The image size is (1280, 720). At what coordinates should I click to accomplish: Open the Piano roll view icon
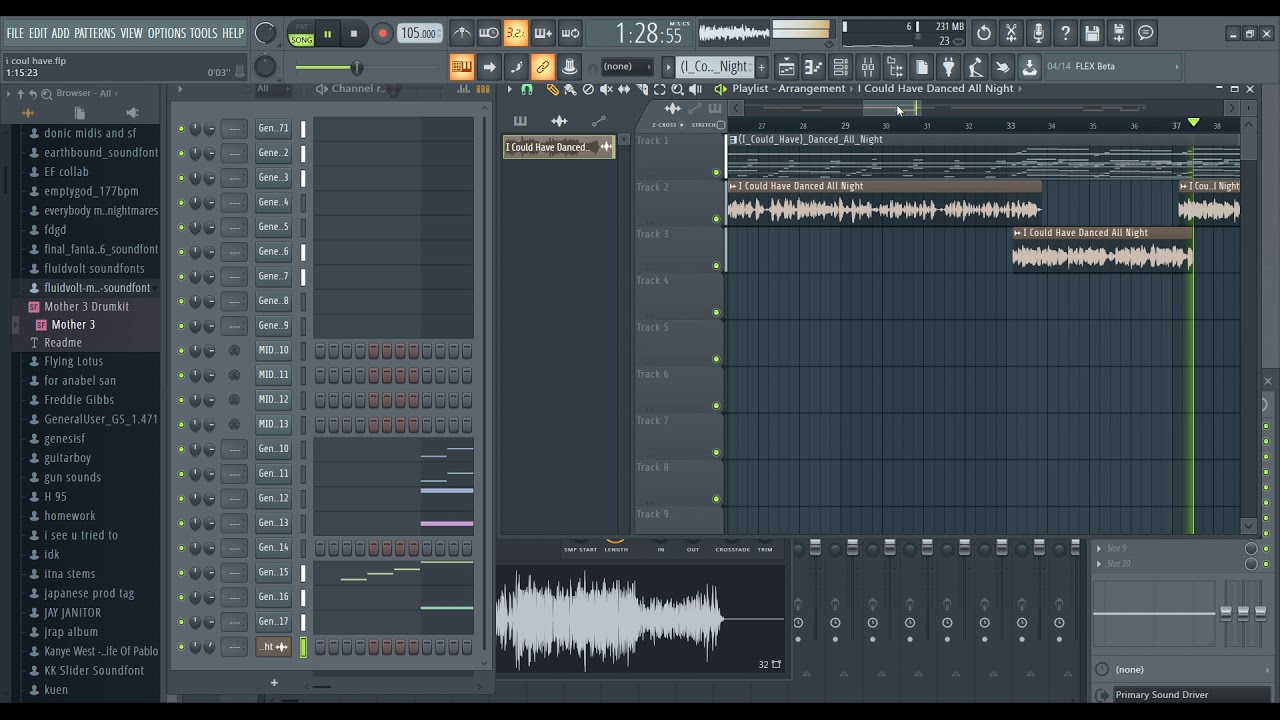[813, 67]
